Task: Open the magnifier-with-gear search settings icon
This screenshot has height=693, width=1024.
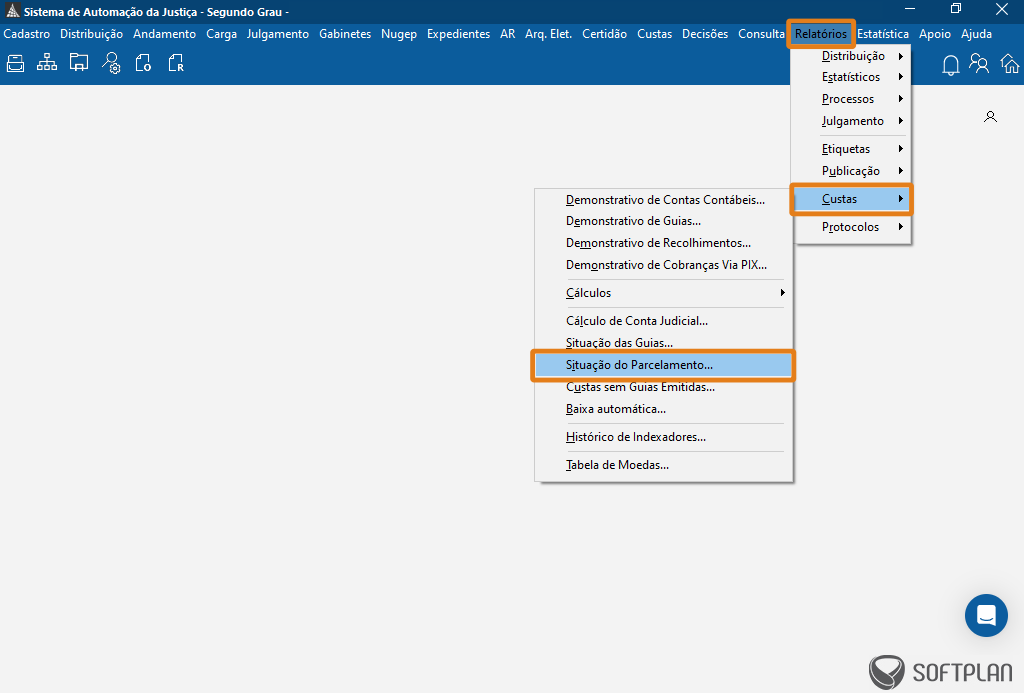Action: coord(111,63)
